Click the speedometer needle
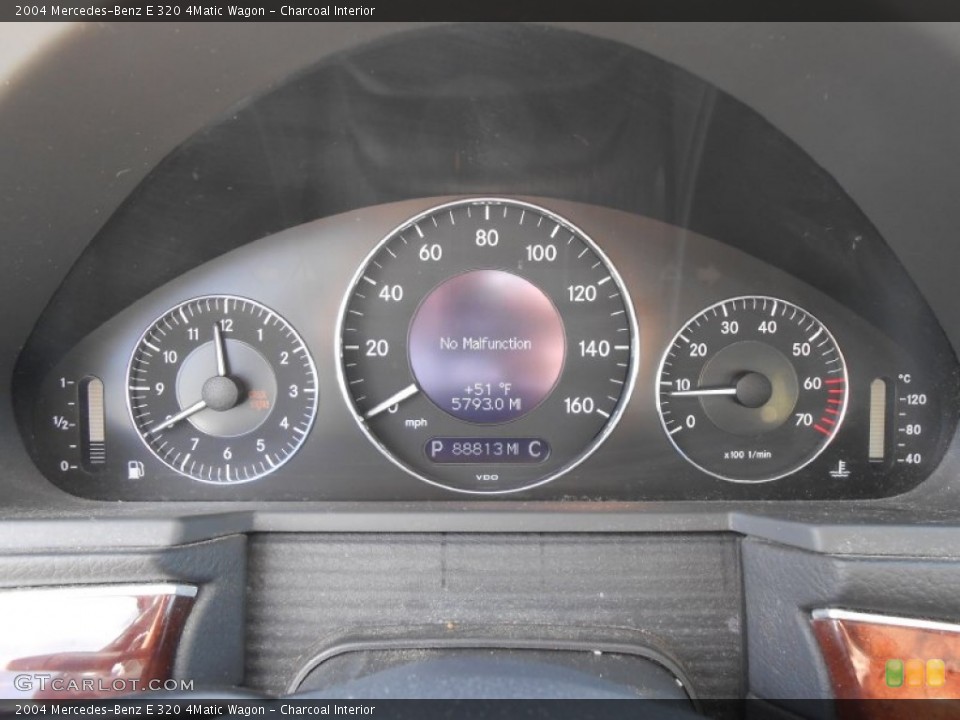 392,401
